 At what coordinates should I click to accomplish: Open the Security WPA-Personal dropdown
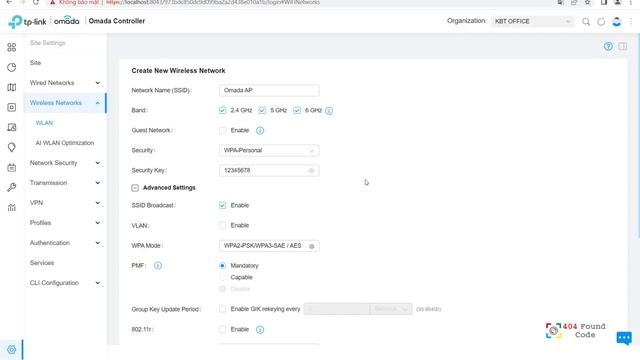pyautogui.click(x=269, y=151)
